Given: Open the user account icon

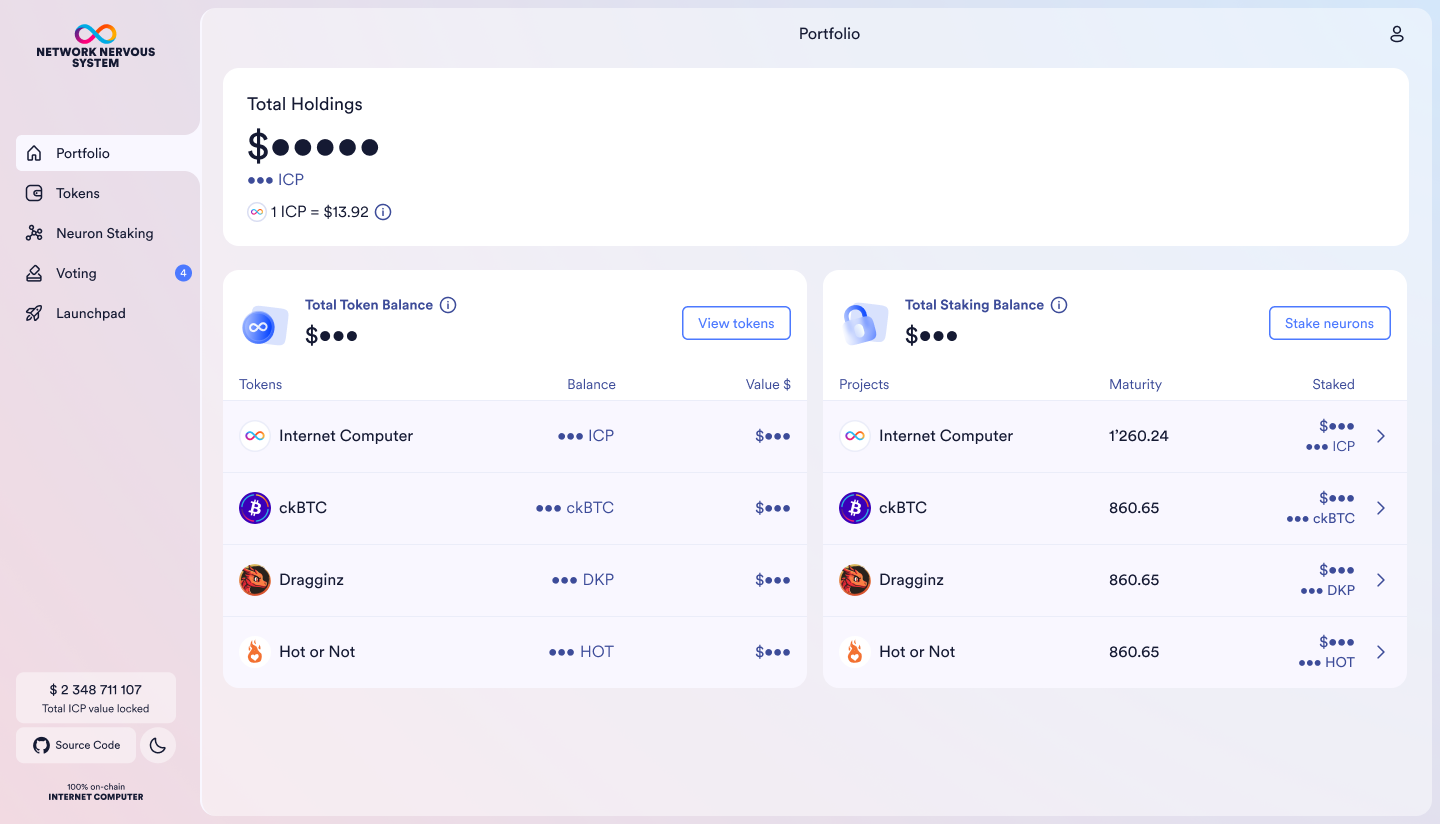Looking at the screenshot, I should tap(1397, 34).
